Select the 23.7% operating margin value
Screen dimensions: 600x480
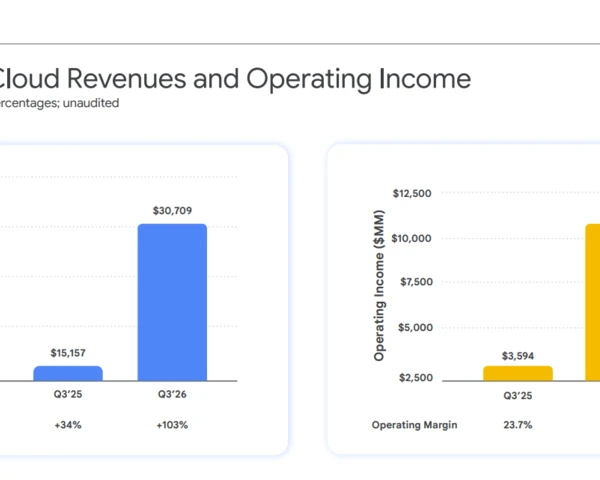coord(518,425)
